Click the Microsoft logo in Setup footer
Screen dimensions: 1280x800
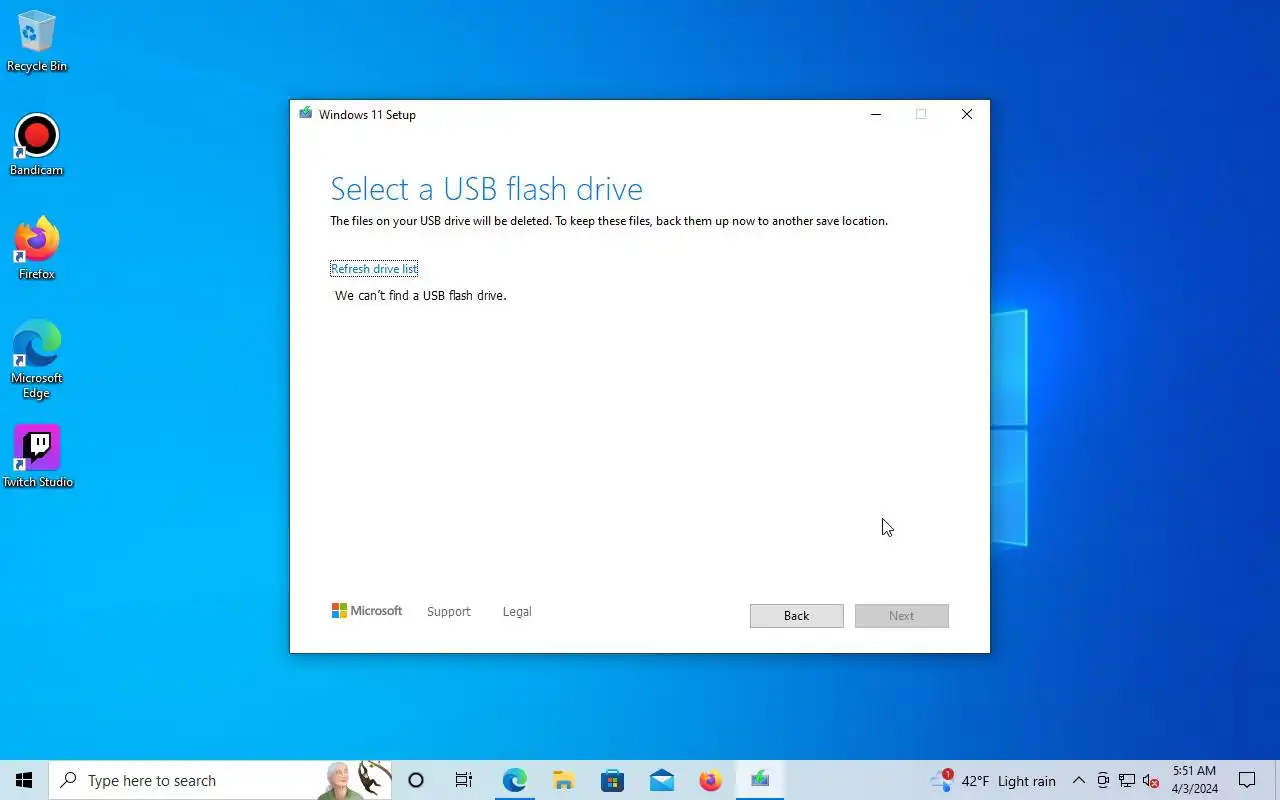[367, 611]
